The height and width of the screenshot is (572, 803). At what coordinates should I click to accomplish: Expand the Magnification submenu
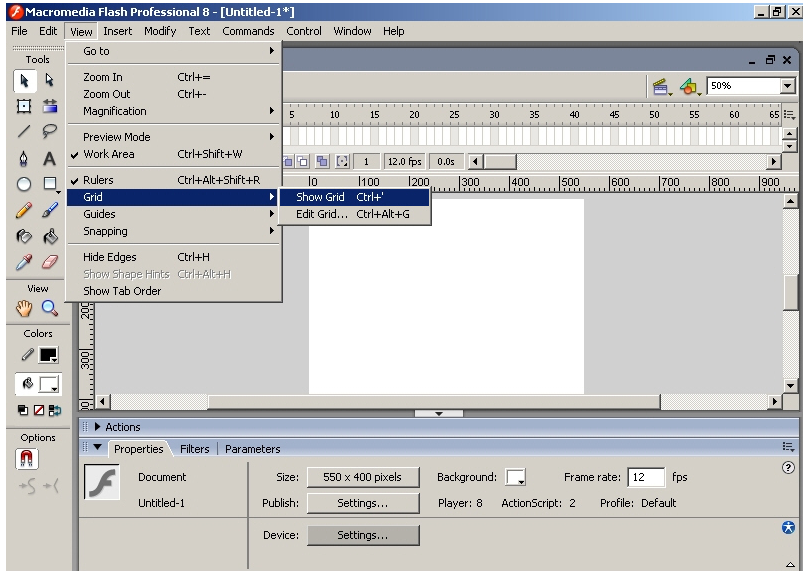pyautogui.click(x=174, y=111)
